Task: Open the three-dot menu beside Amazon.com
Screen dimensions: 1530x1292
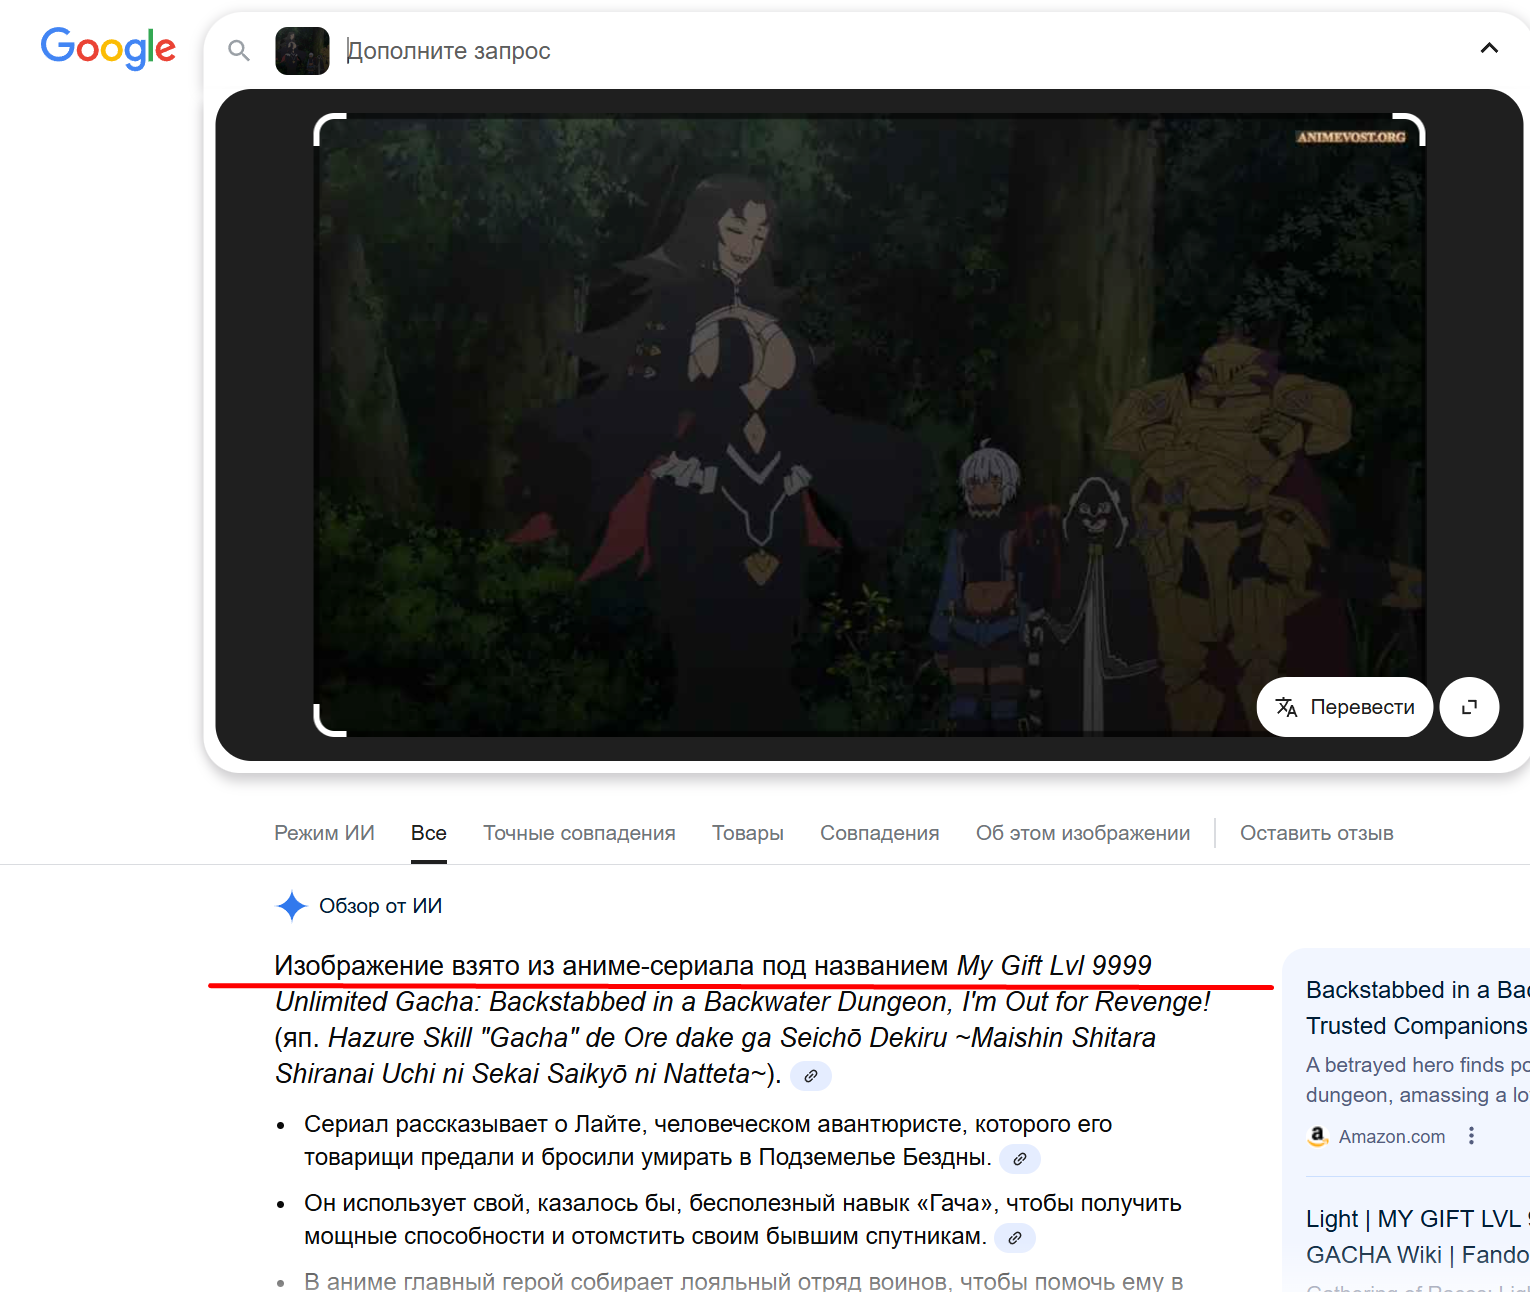Action: coord(1471,1136)
